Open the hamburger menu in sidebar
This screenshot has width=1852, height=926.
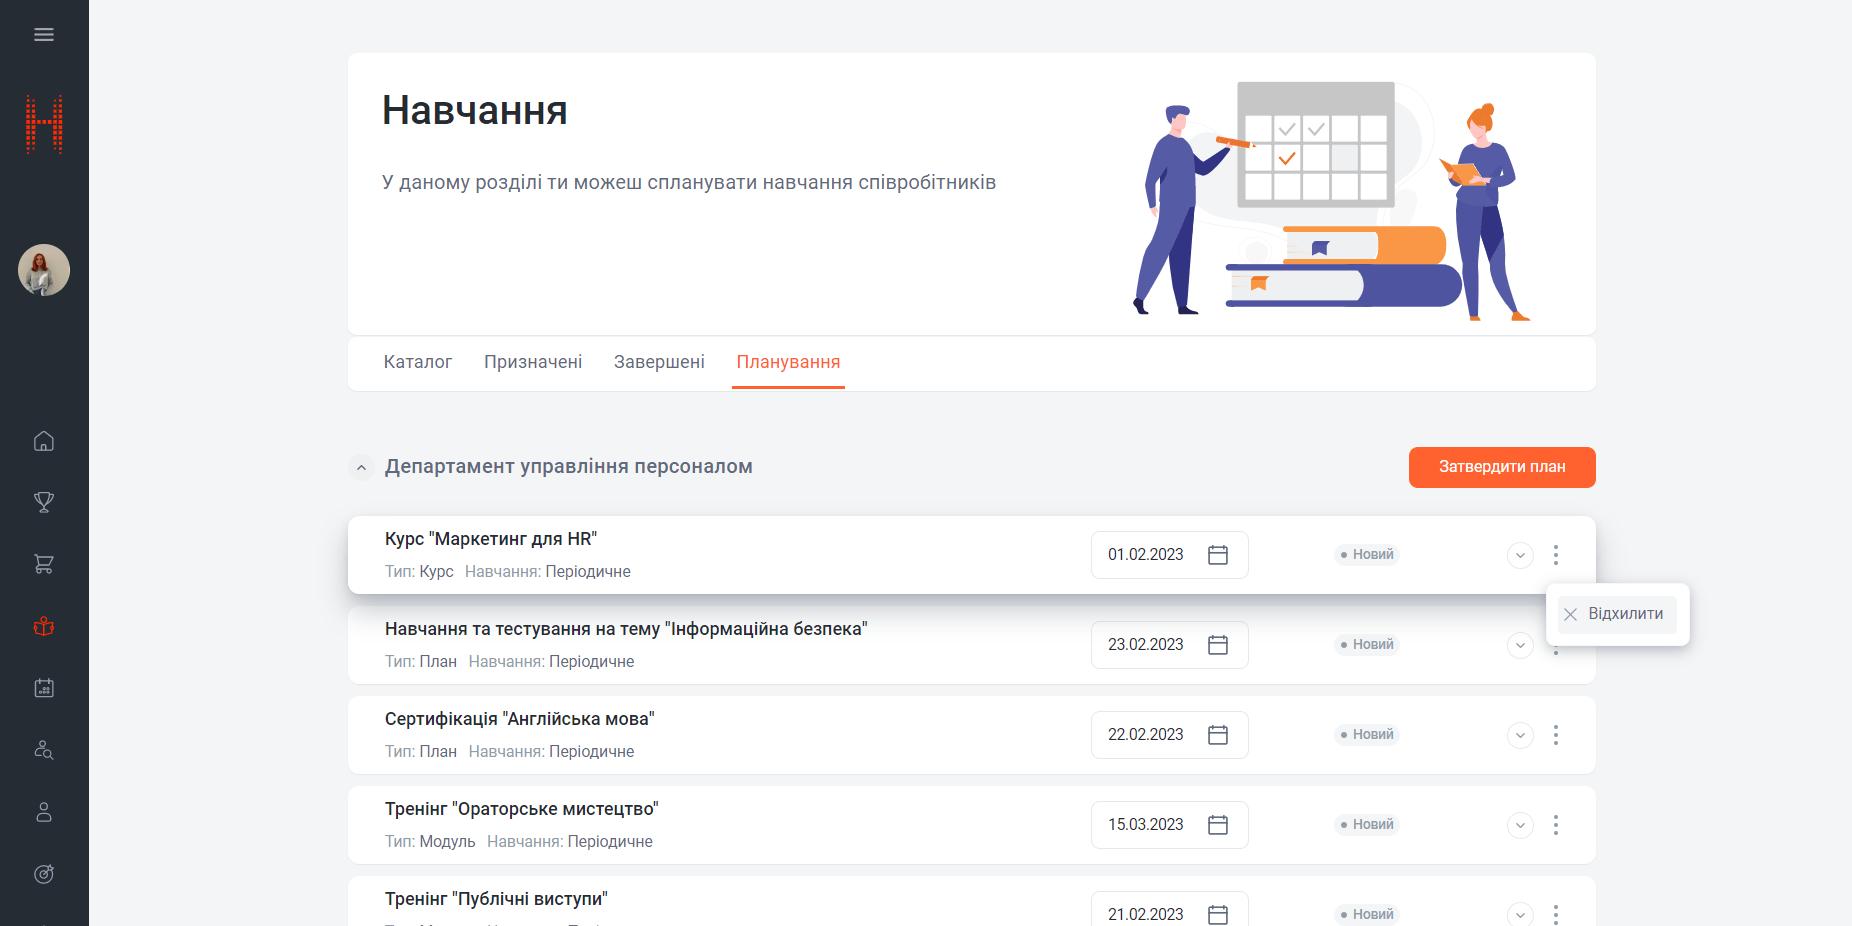tap(44, 35)
